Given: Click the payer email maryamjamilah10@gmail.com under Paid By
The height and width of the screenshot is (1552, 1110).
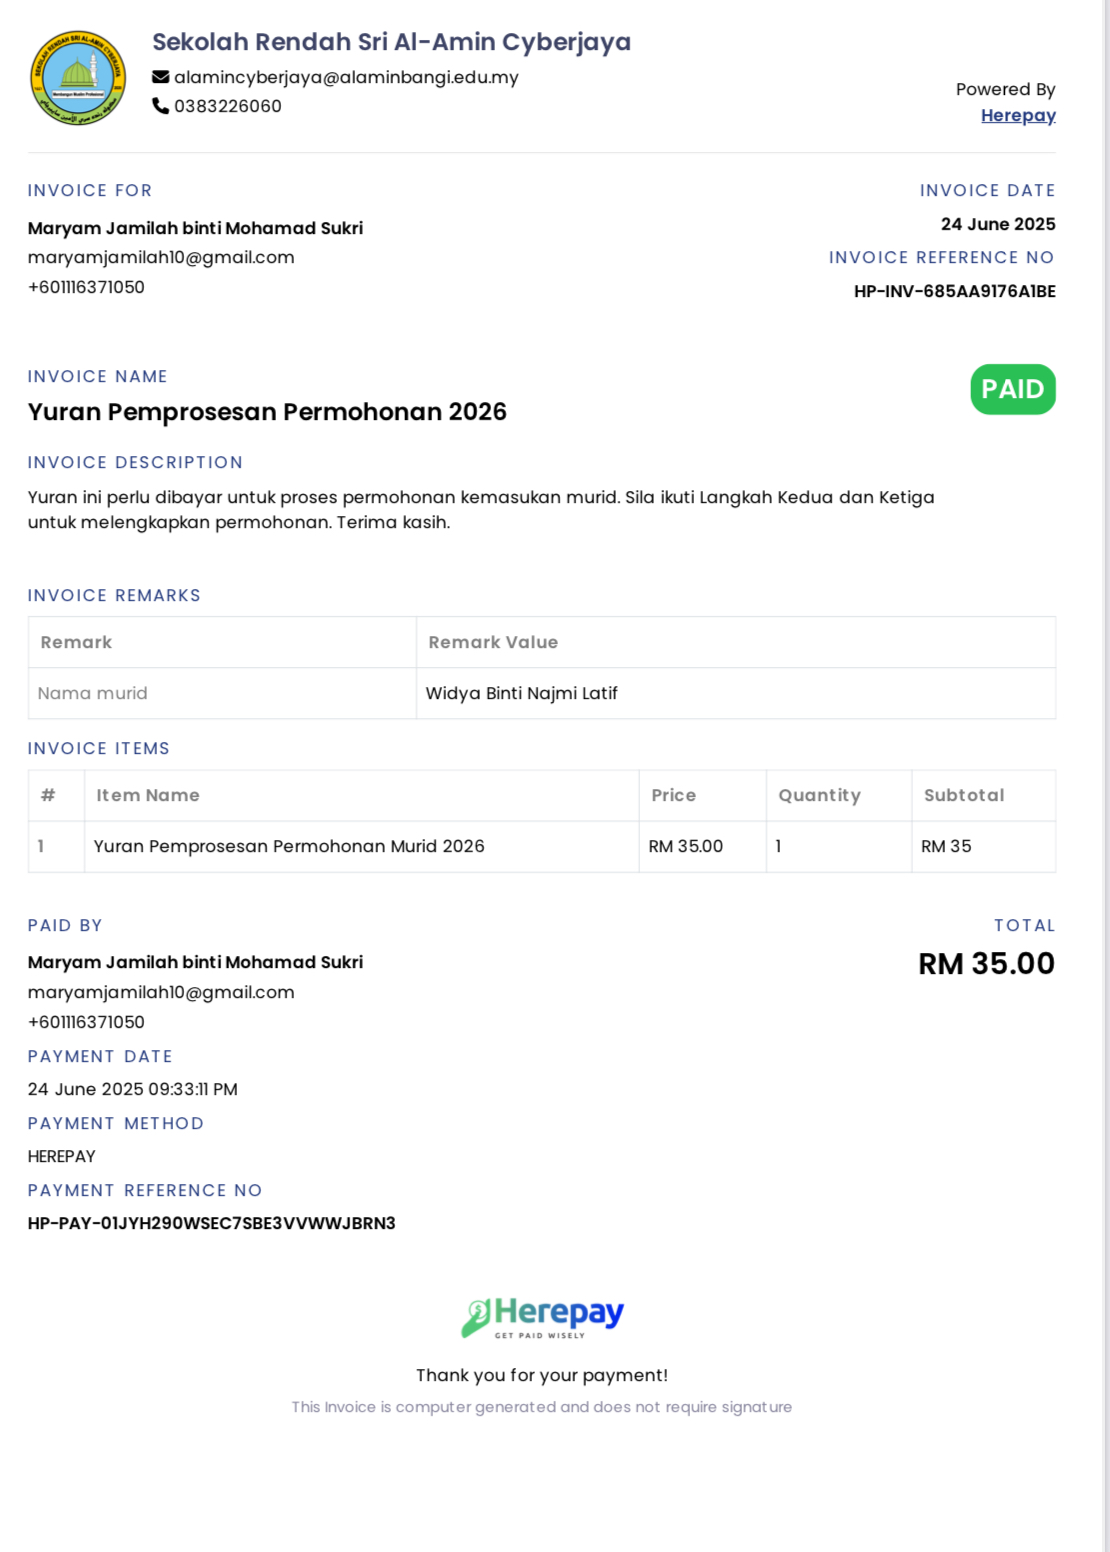Looking at the screenshot, I should 161,992.
